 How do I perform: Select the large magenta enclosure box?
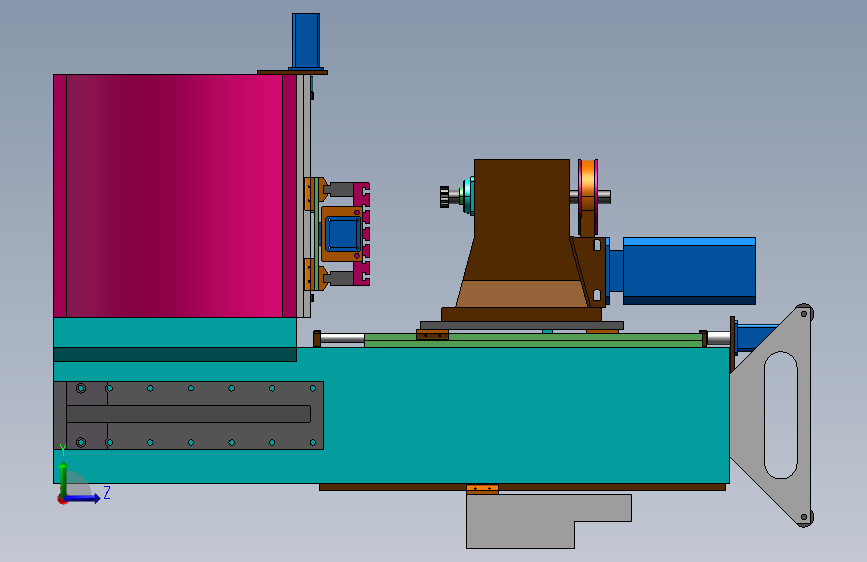pyautogui.click(x=175, y=196)
